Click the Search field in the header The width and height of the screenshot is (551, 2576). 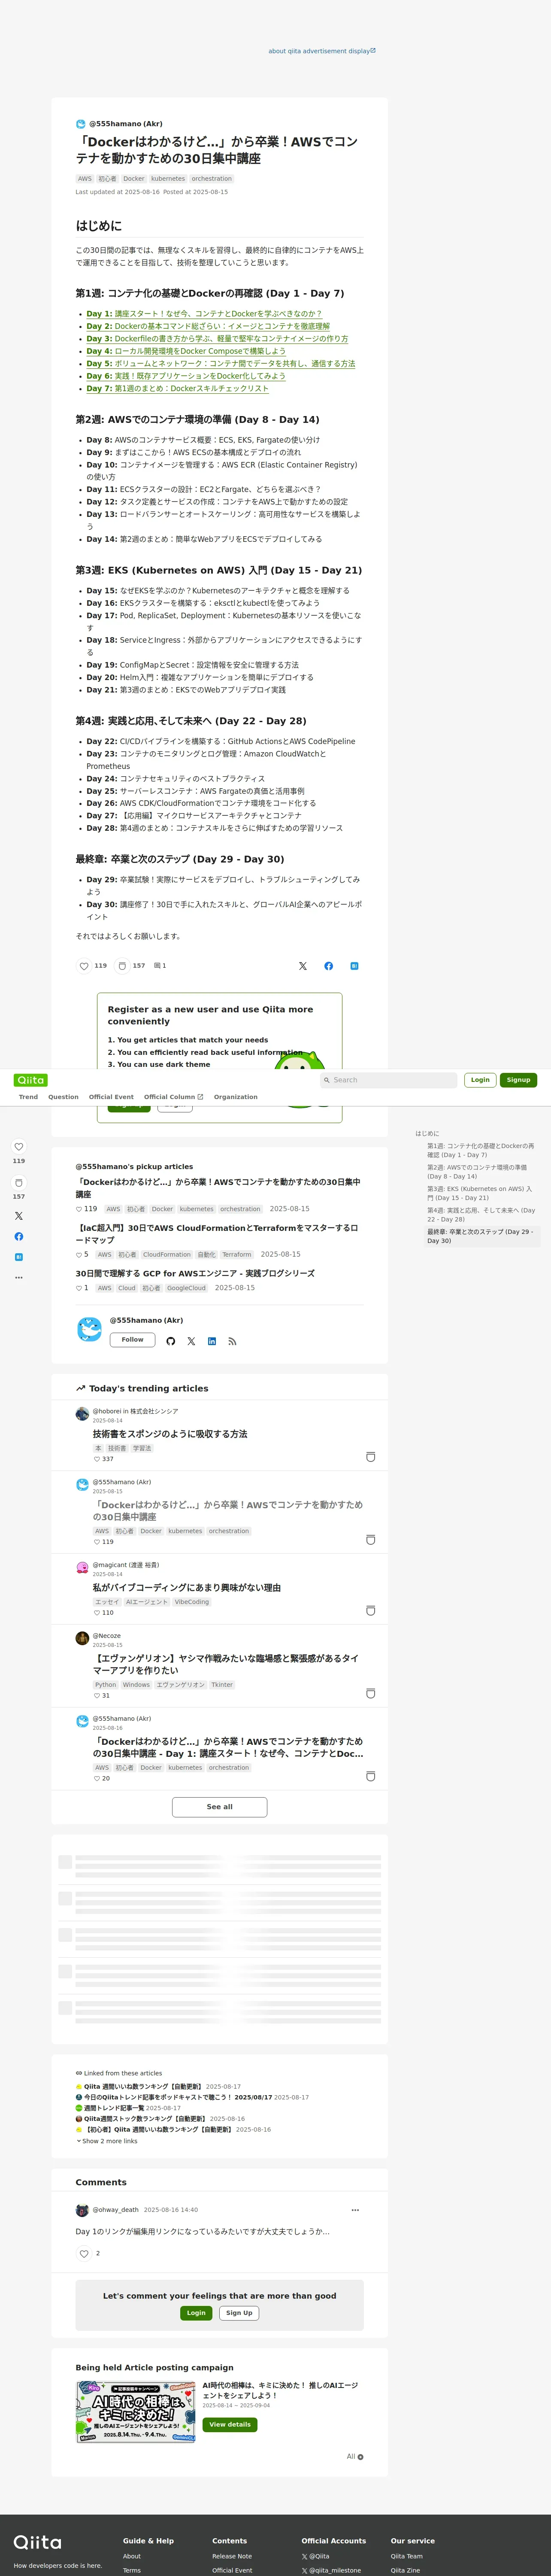(388, 1080)
